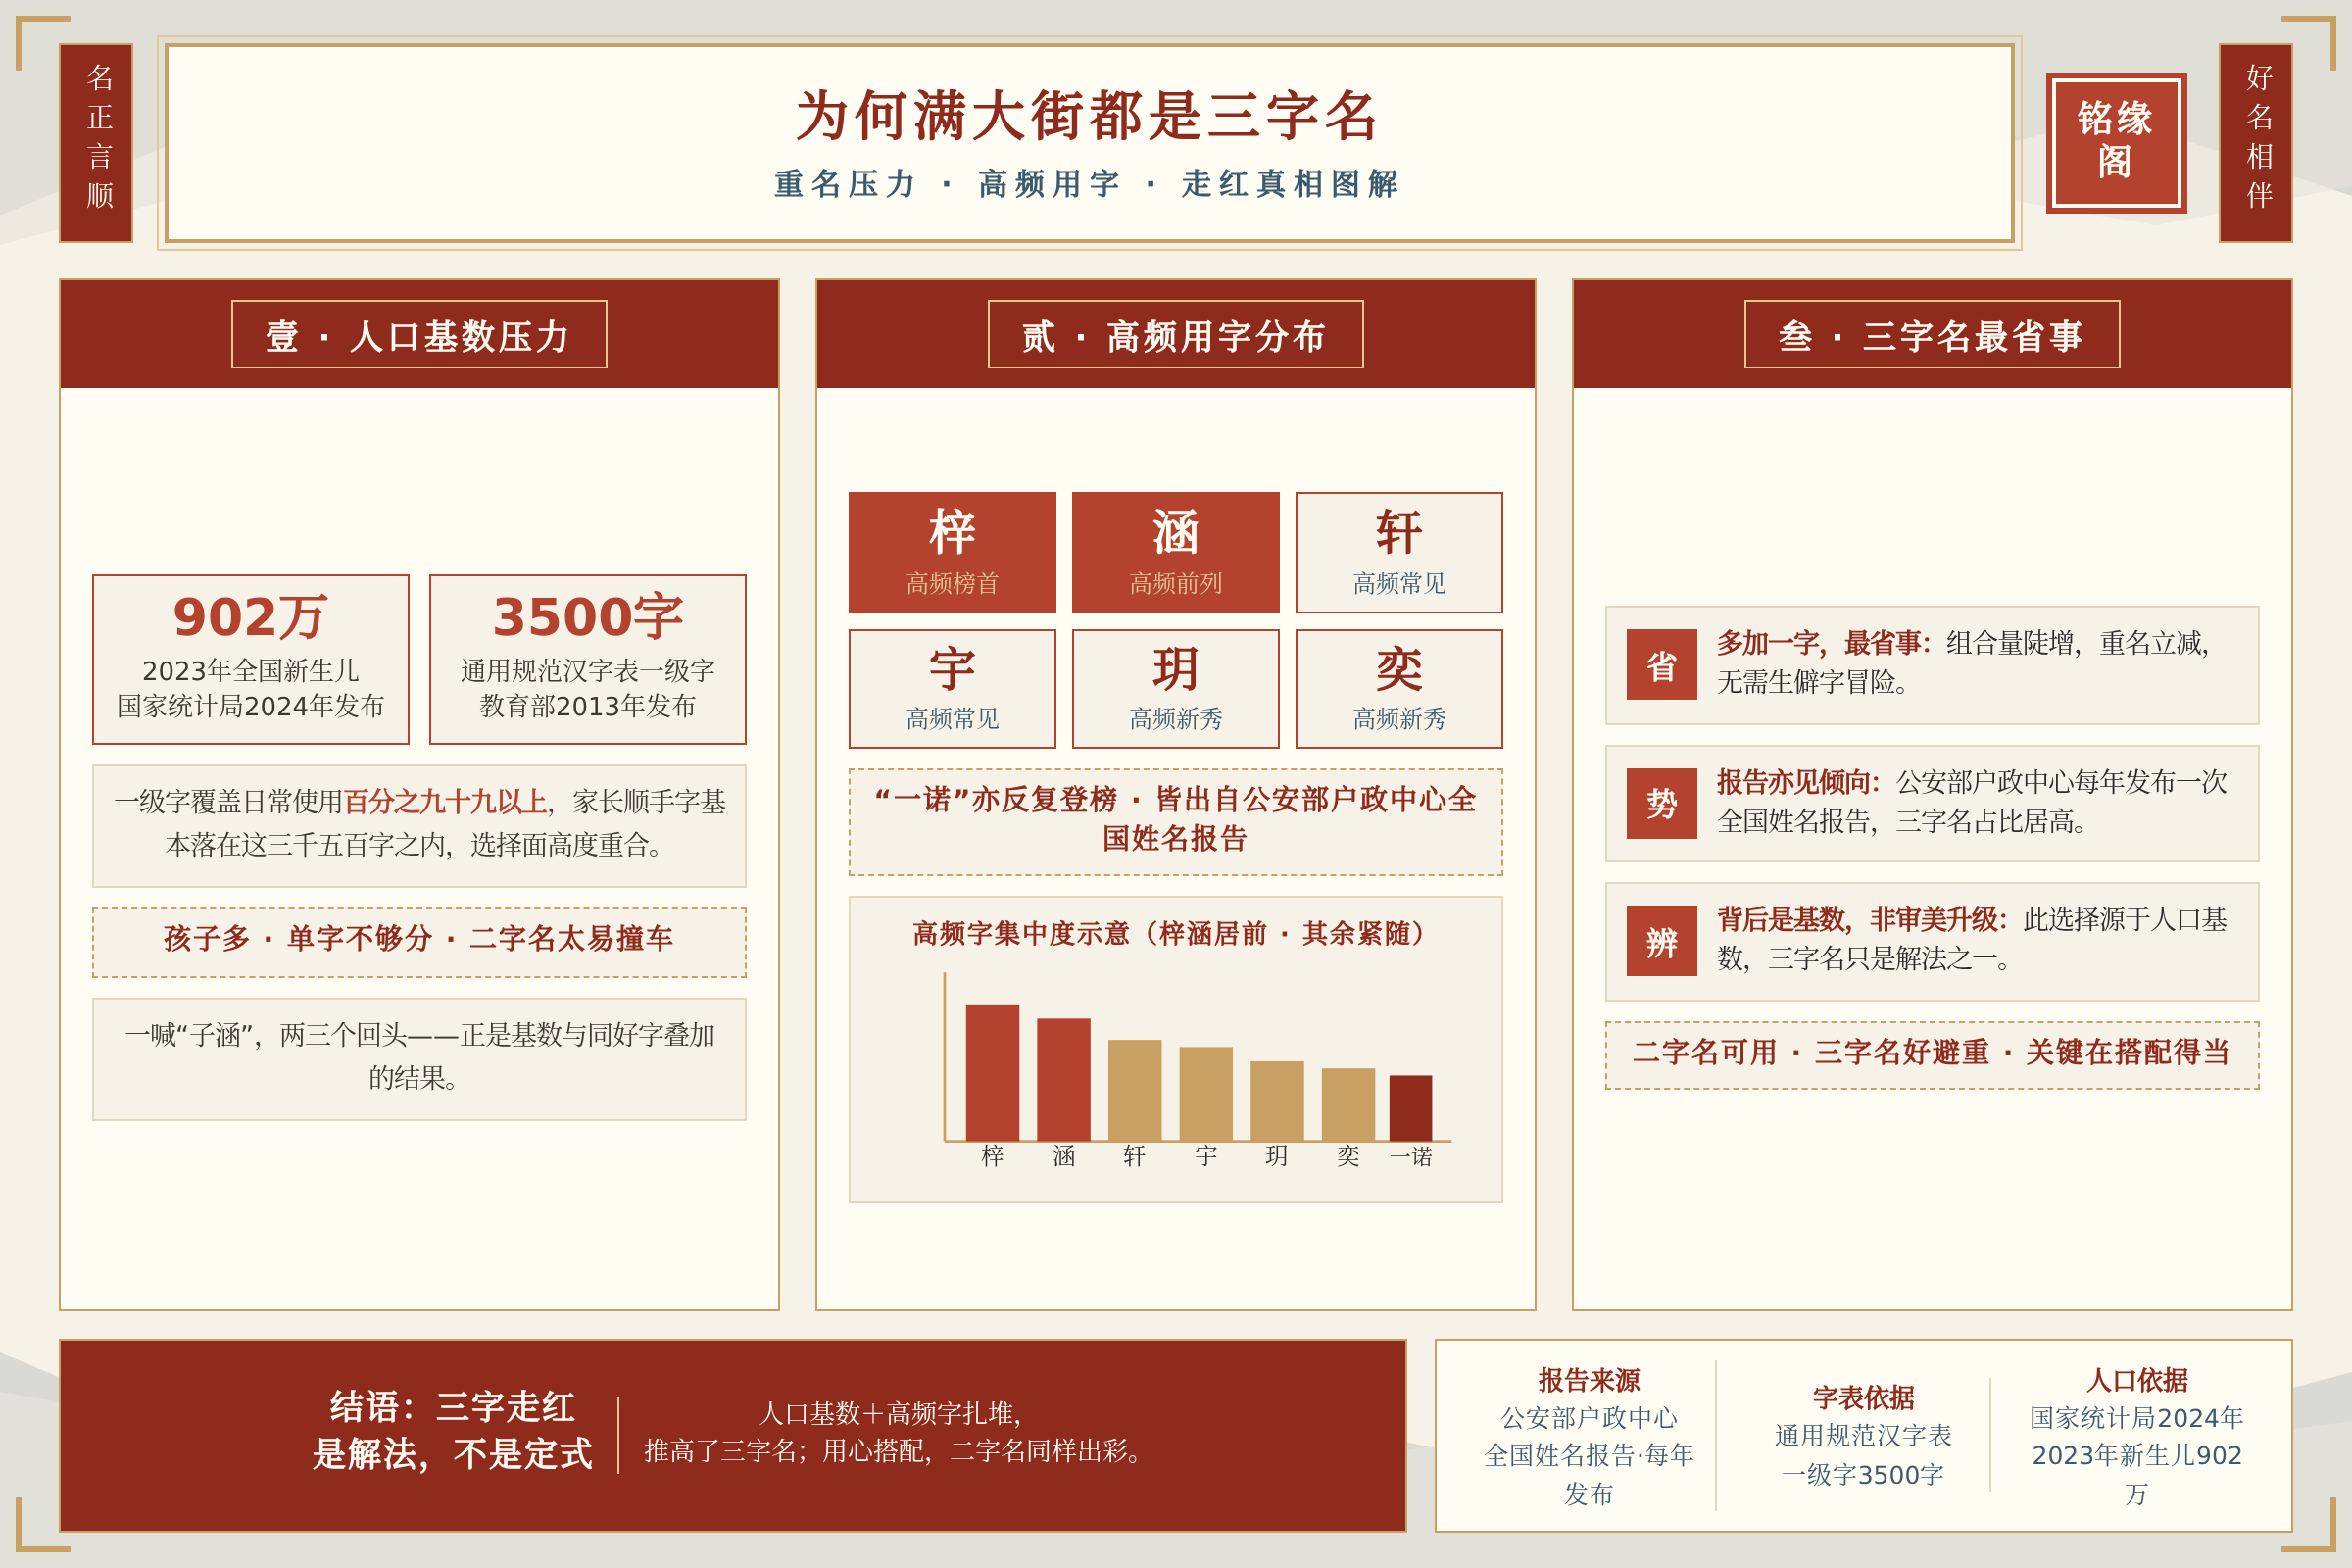This screenshot has height=1568, width=2352.
Task: Click the 奕 bar in the chart
Action: (1348, 1104)
